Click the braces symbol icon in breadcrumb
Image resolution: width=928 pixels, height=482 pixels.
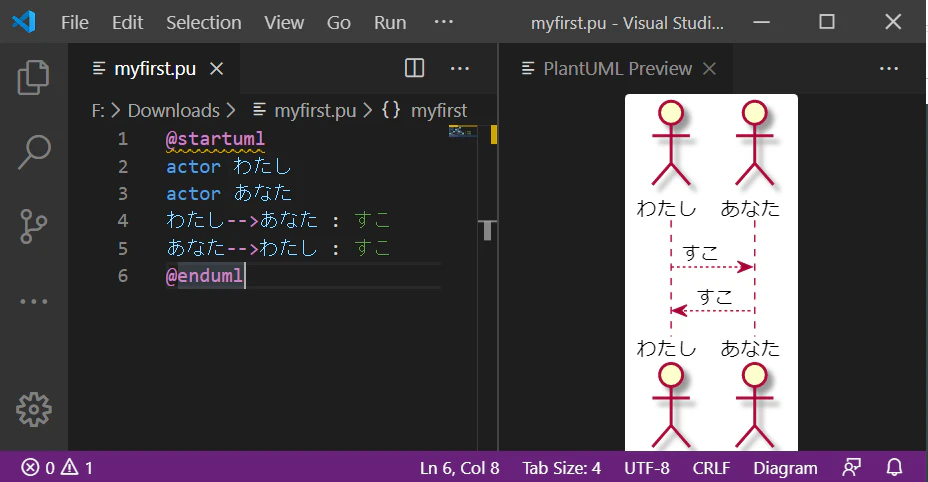point(391,110)
